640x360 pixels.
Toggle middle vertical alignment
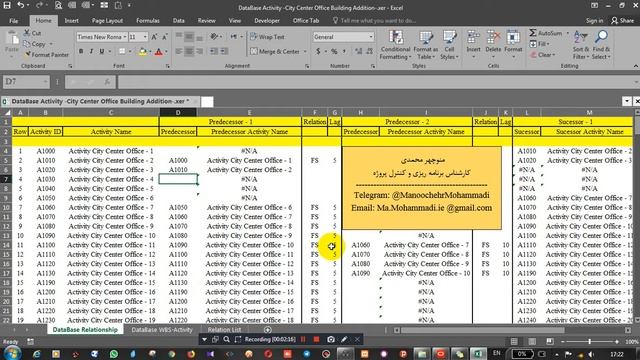[189, 37]
